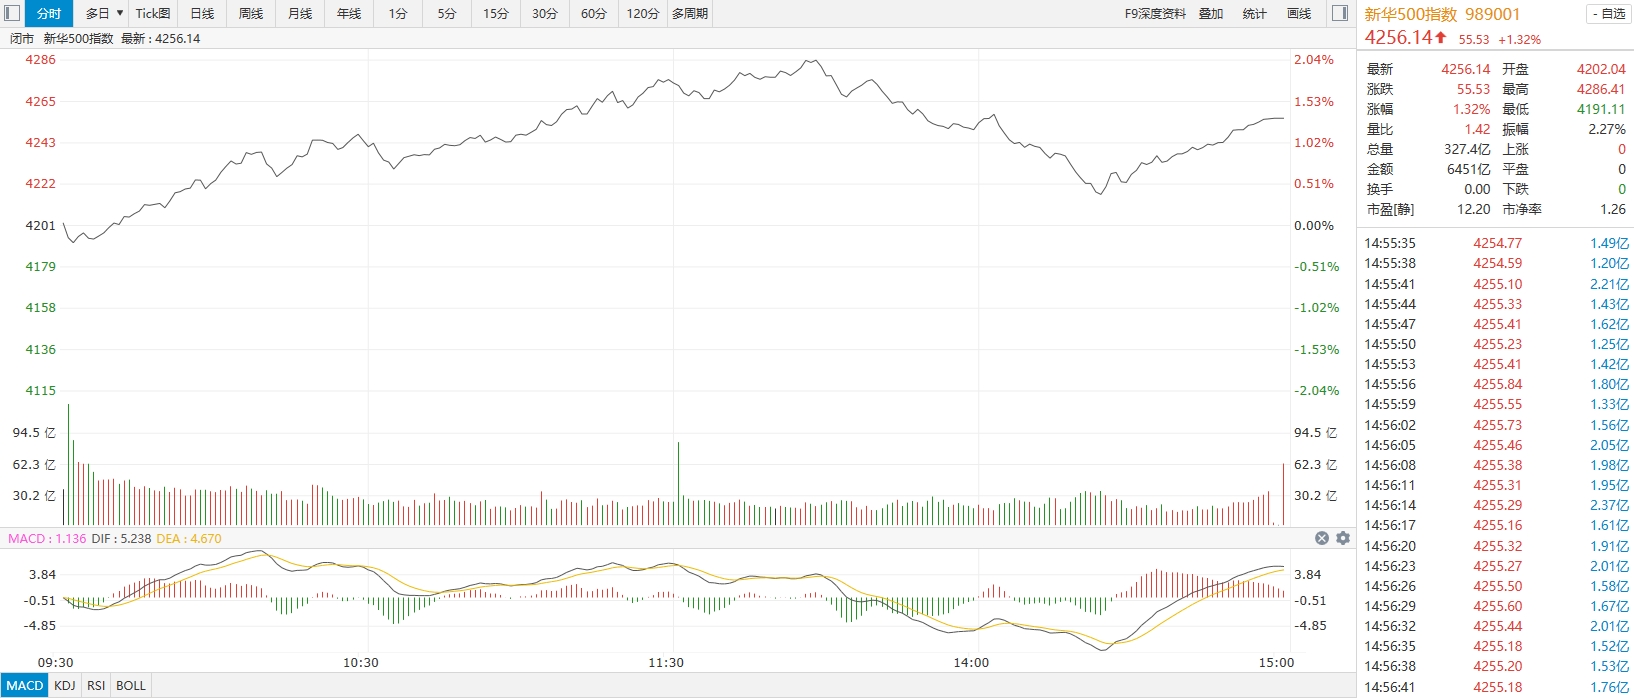
Task: Toggle the left sidebar panel icon
Action: point(12,13)
